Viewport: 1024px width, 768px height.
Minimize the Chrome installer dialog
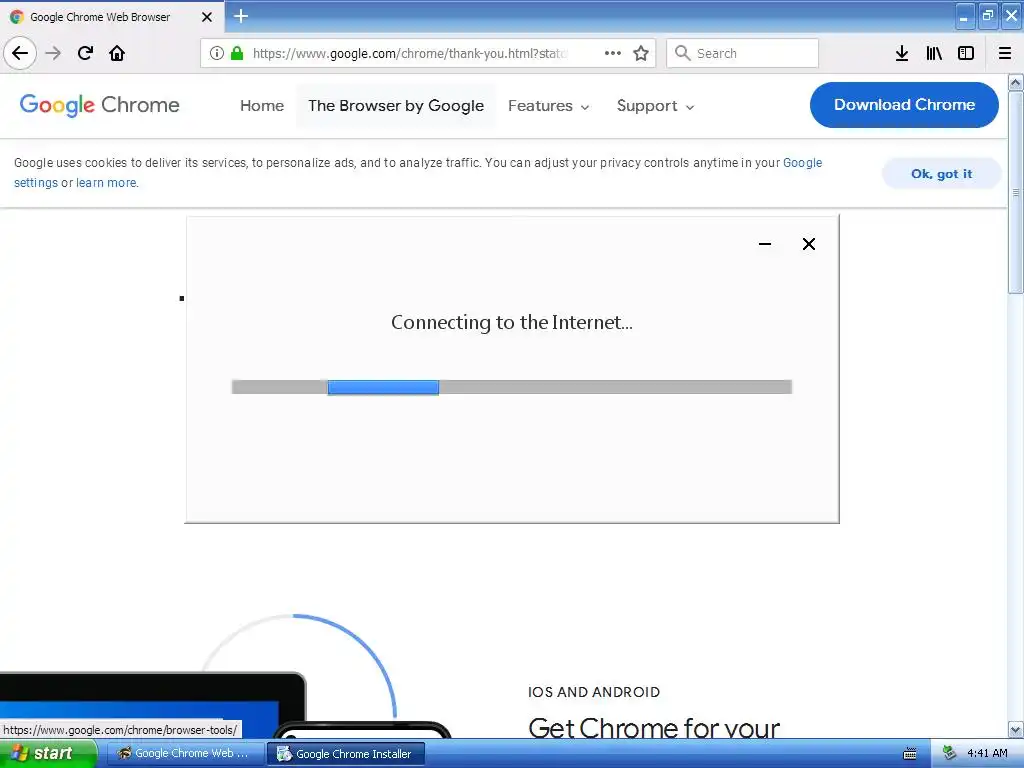765,244
